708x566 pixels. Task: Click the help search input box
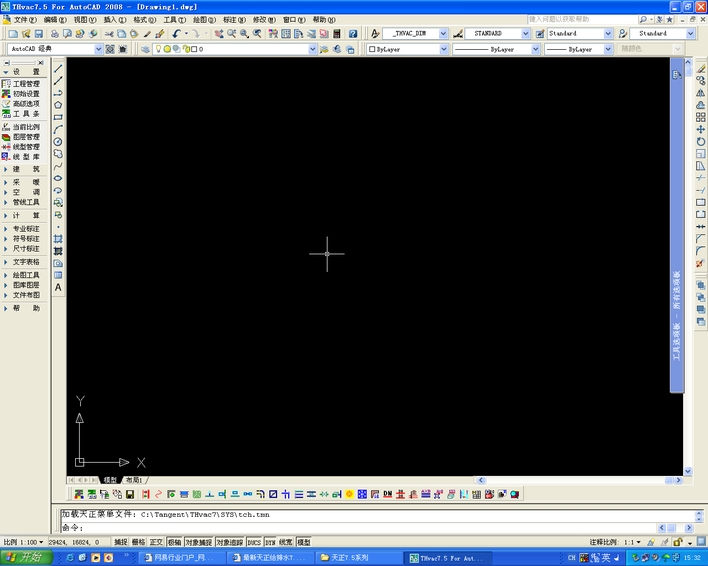581,19
